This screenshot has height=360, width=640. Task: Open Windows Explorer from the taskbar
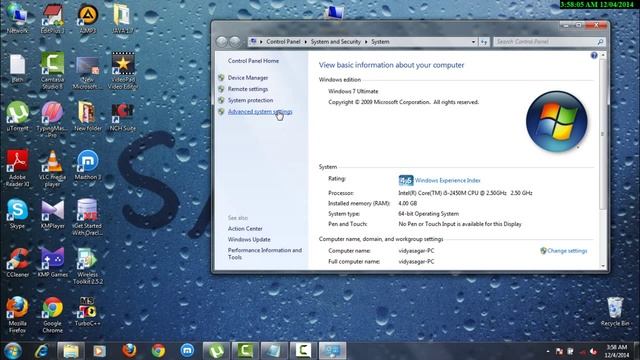tap(71, 351)
